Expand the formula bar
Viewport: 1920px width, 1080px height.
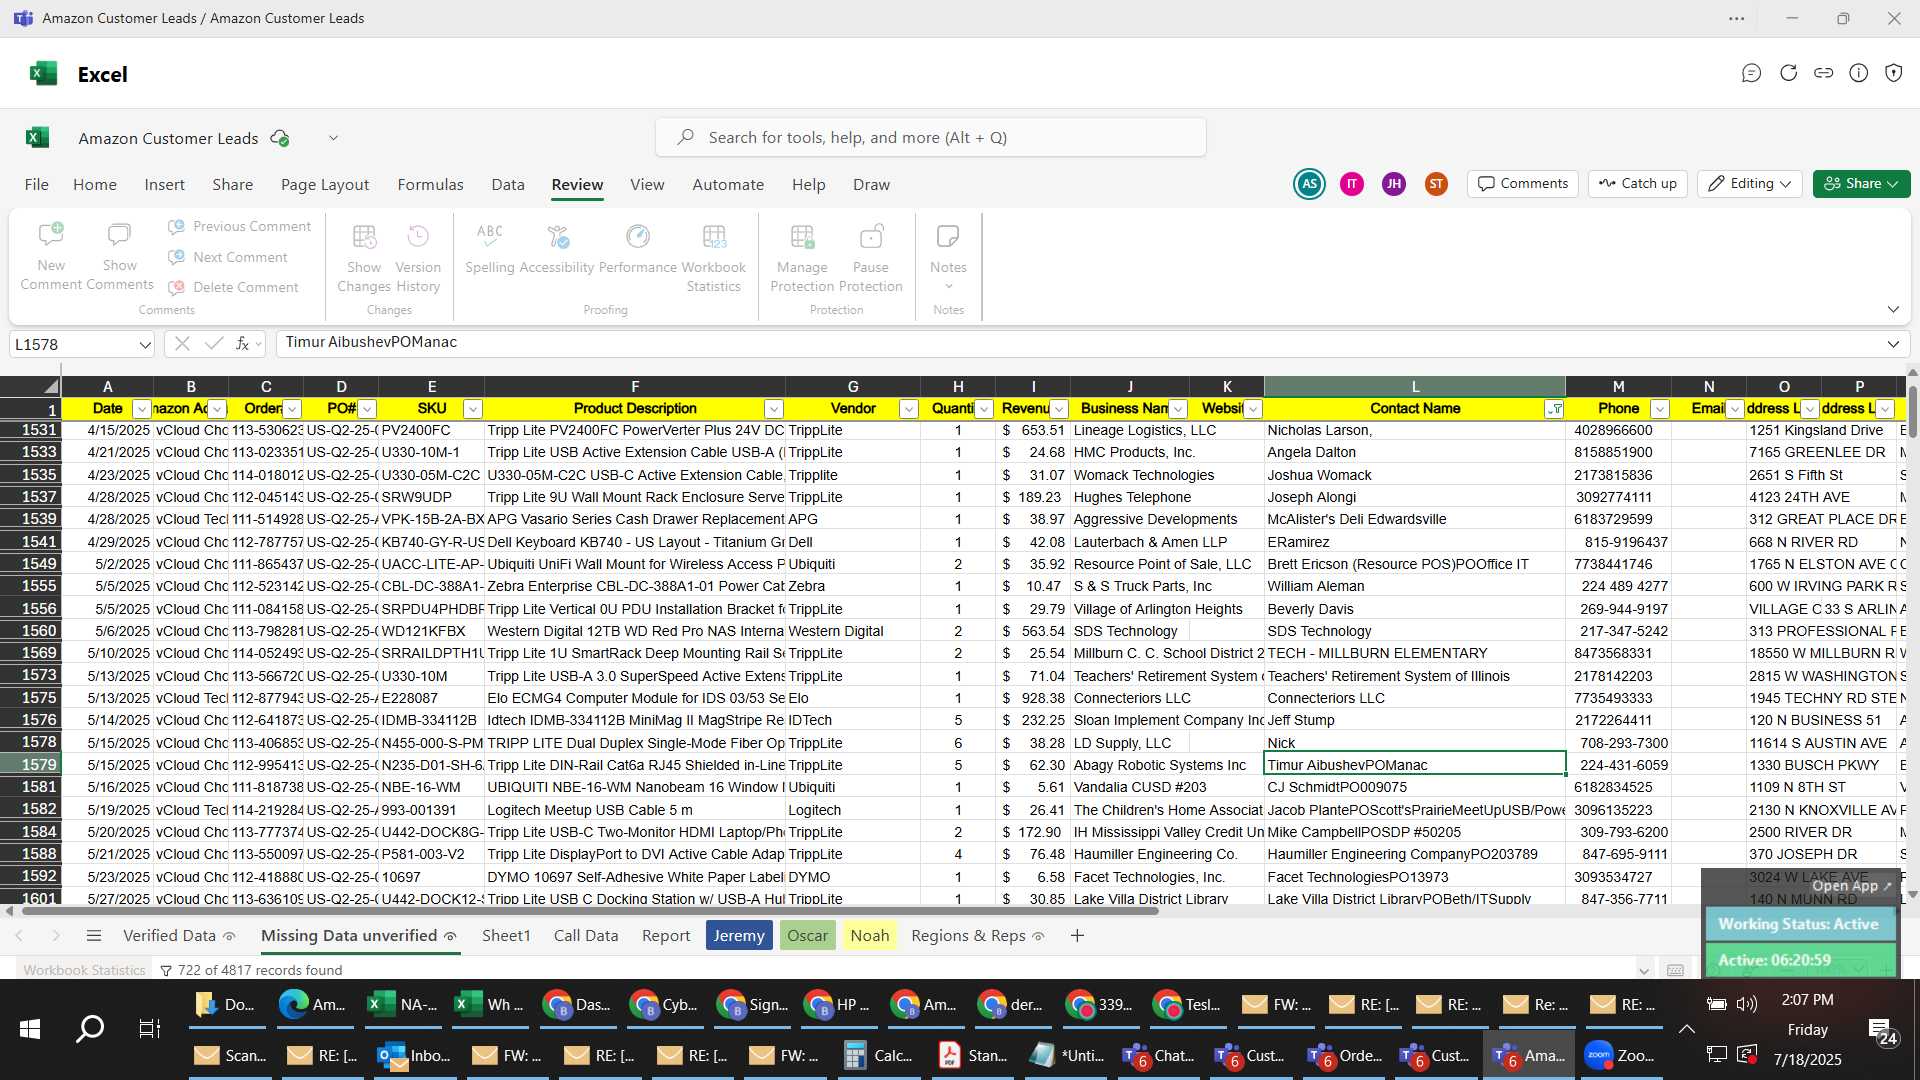click(1893, 344)
